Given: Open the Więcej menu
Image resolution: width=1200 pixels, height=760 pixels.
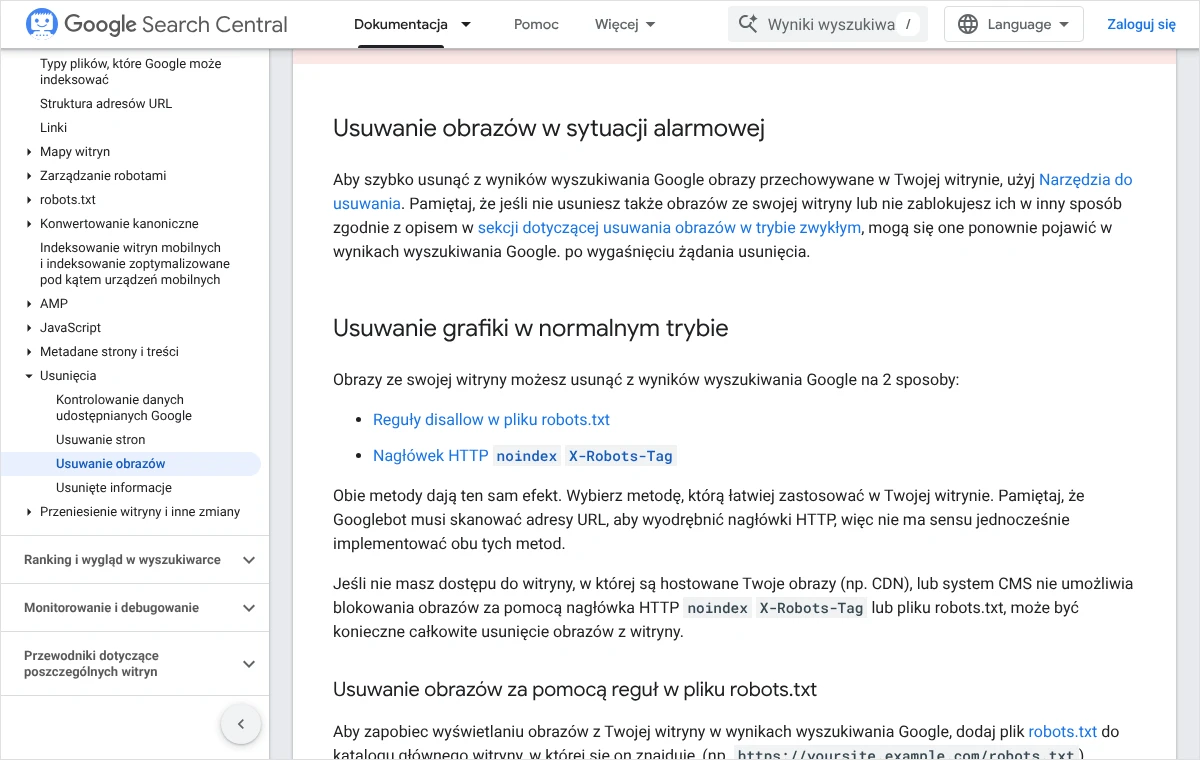Looking at the screenshot, I should (625, 24).
